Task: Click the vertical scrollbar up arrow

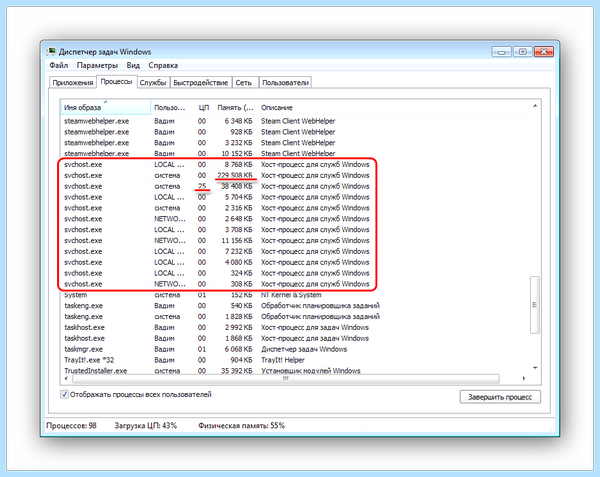Action: (535, 106)
